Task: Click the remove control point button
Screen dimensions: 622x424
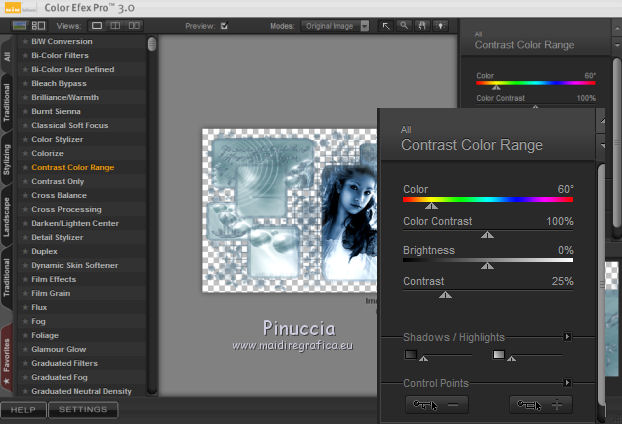Action: pos(437,405)
